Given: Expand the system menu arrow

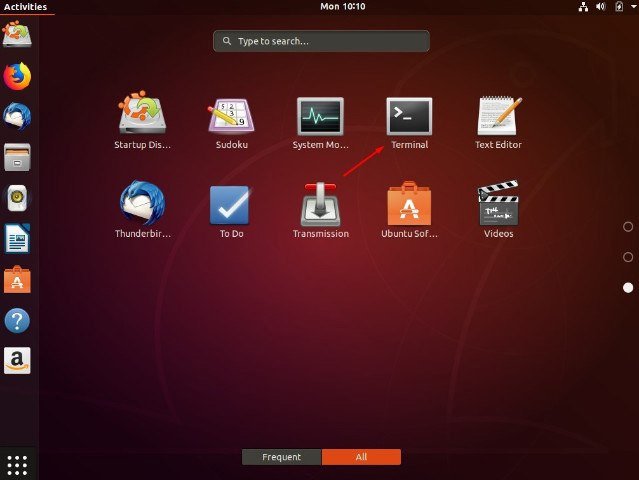Looking at the screenshot, I should pos(634,6).
